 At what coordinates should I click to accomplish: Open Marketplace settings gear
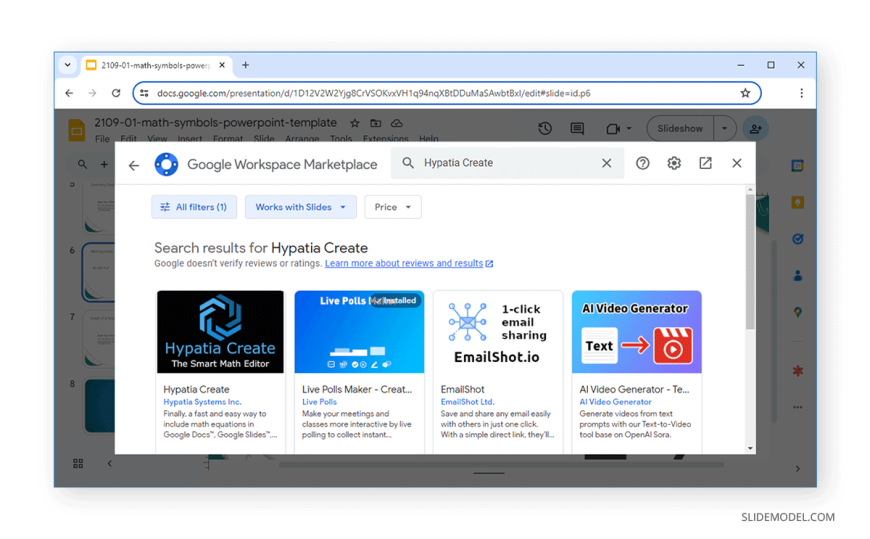click(674, 163)
